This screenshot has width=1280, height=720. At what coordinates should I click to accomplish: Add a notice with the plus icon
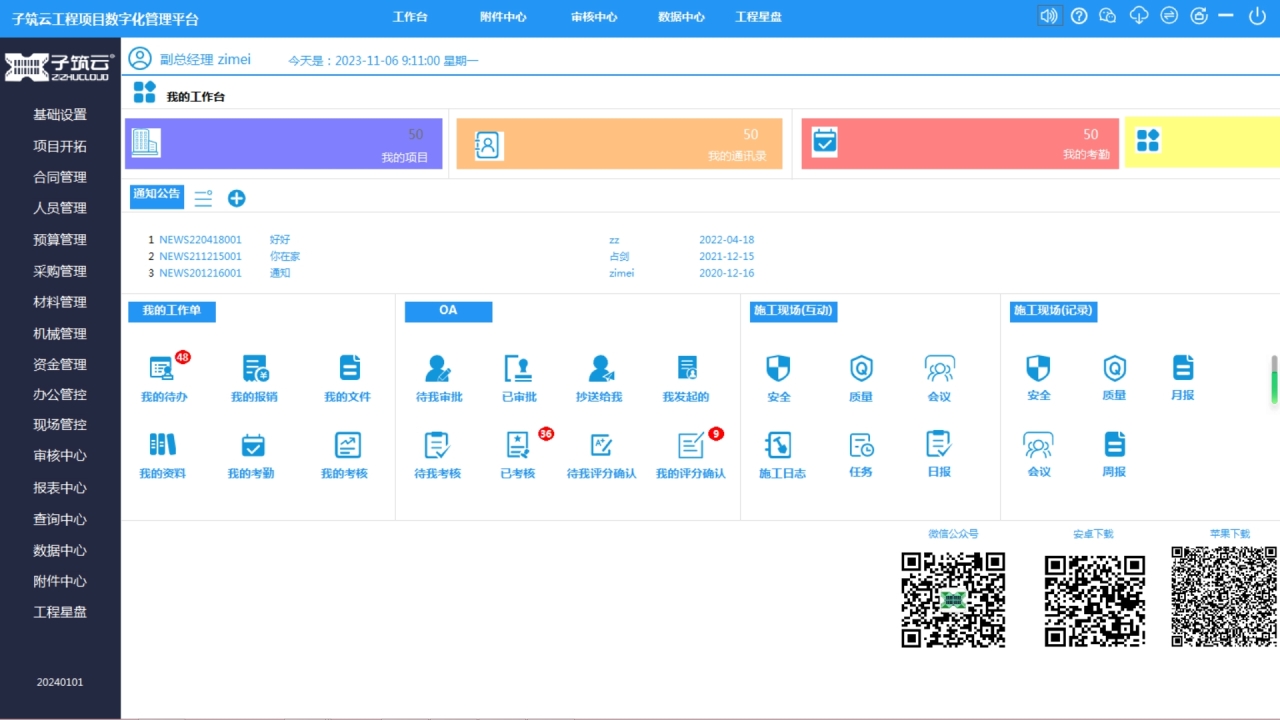click(236, 198)
